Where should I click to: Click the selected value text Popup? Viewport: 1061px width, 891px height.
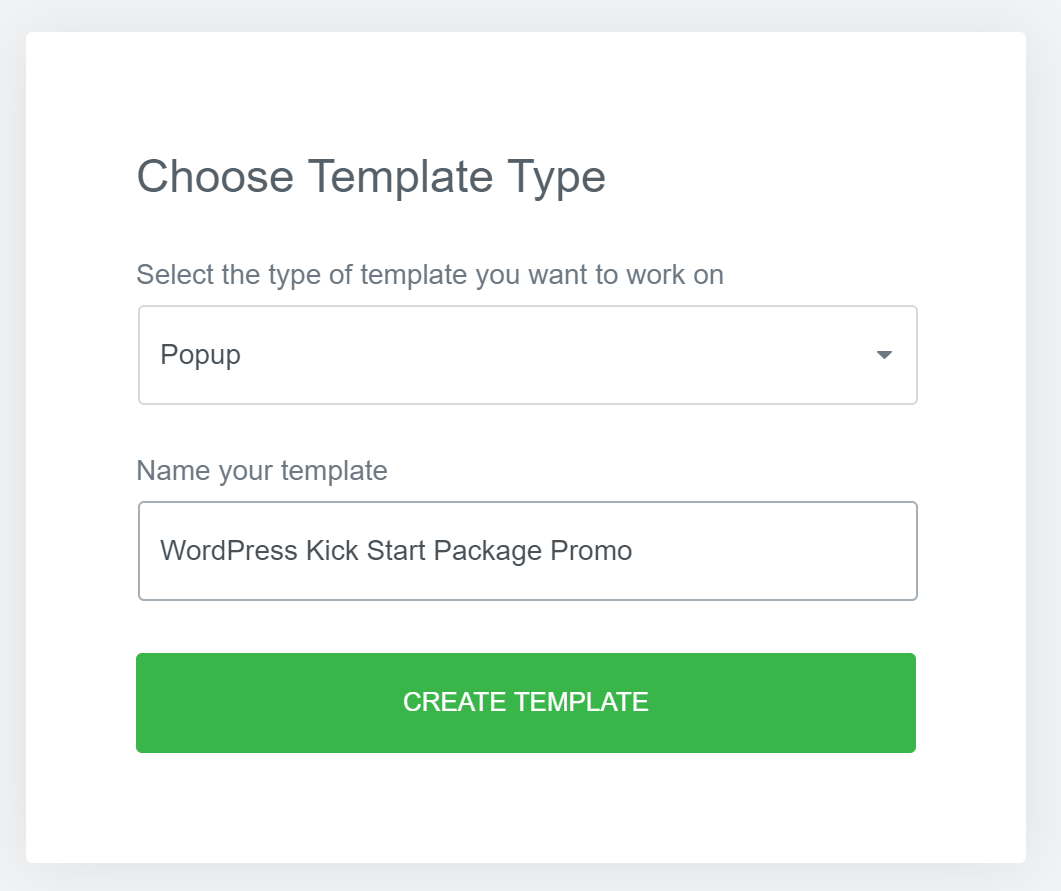pyautogui.click(x=200, y=356)
